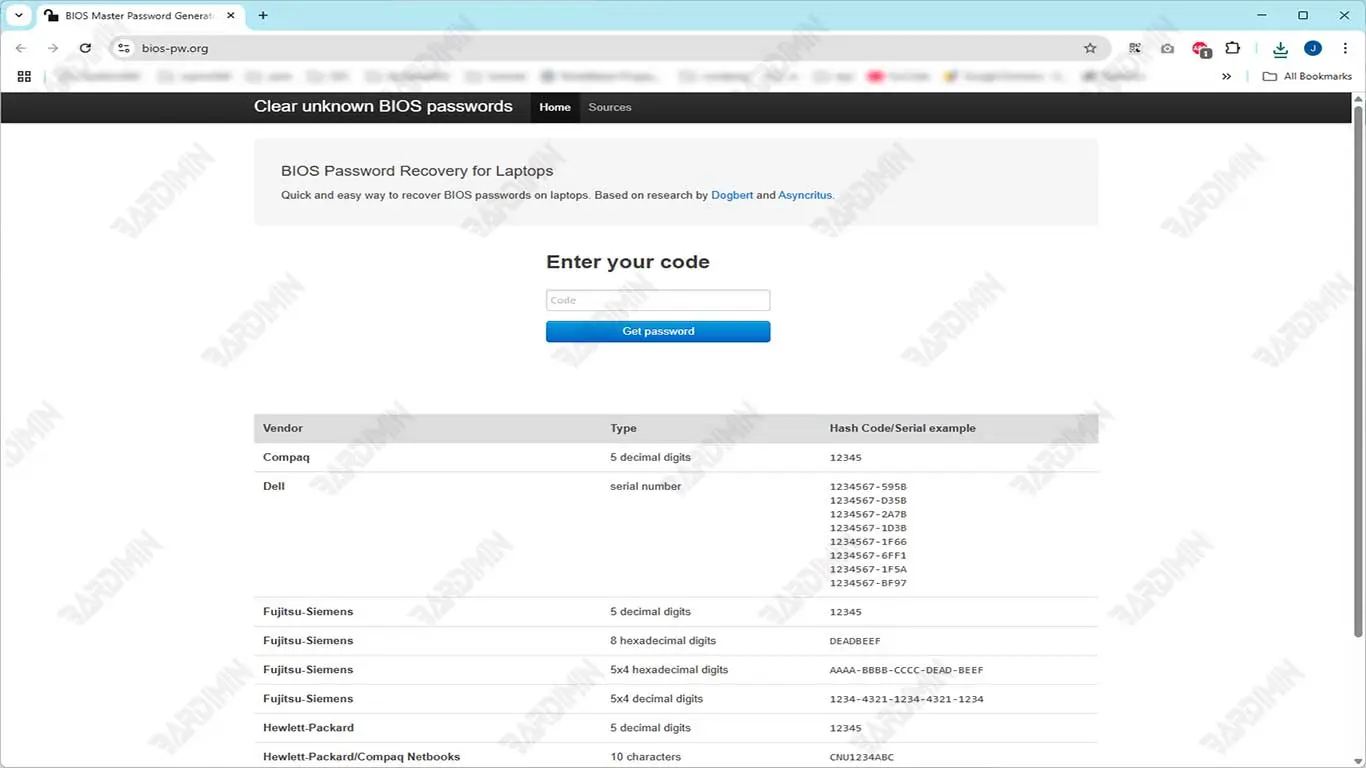Open the Extensions puzzle icon
Screen dimensions: 1366x768
[x=1232, y=48]
